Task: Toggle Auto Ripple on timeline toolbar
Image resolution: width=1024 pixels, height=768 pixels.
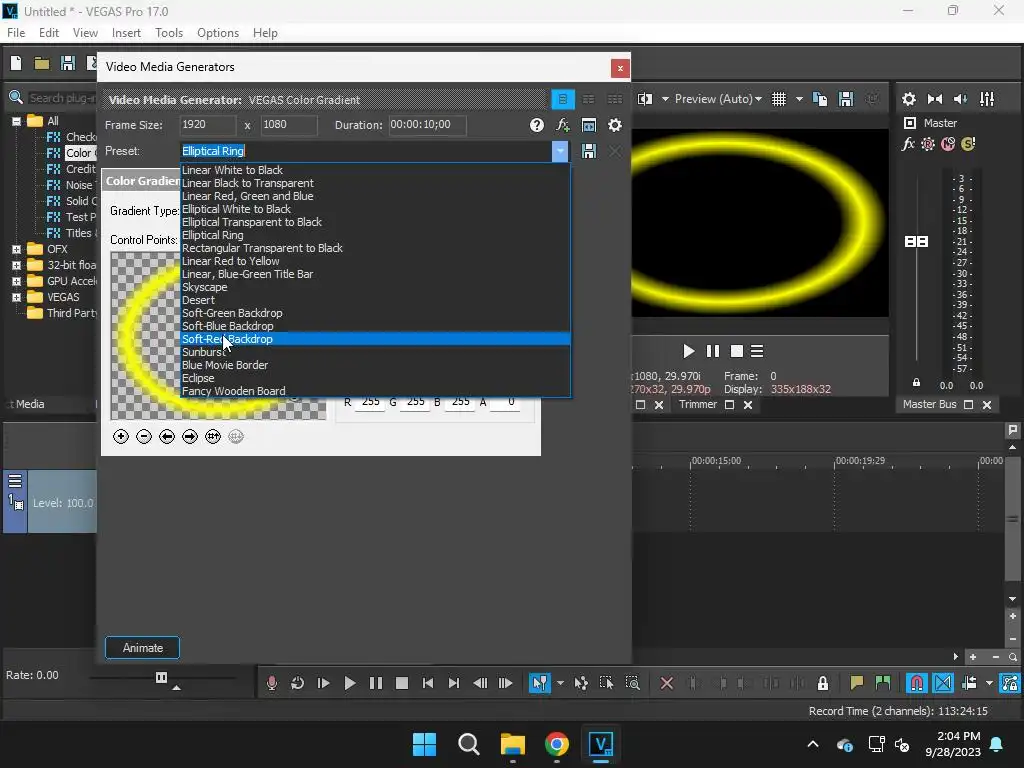Action: (969, 684)
